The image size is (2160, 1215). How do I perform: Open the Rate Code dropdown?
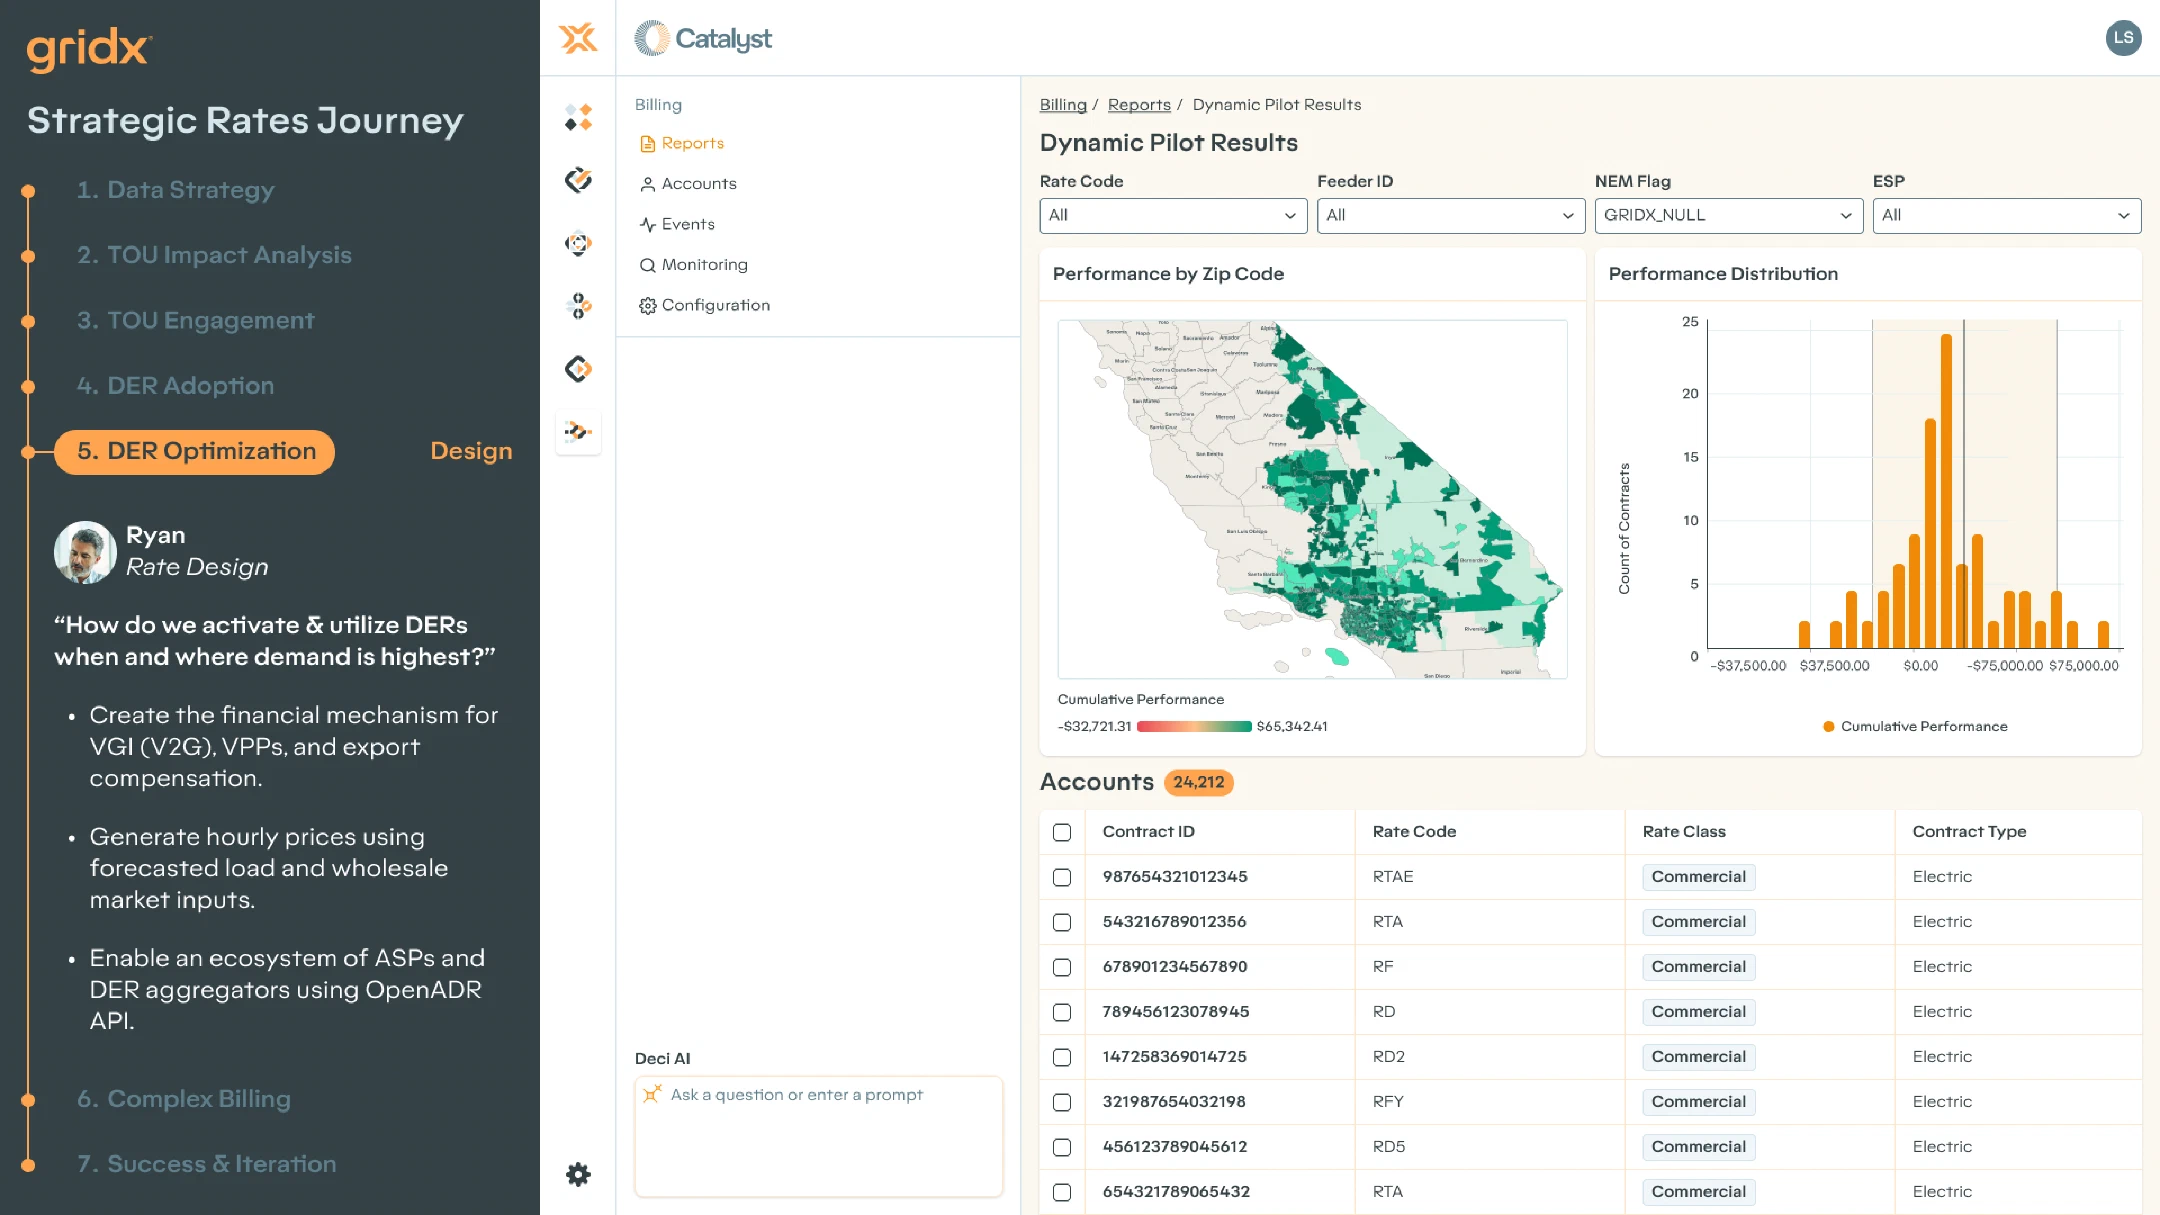pos(1173,215)
